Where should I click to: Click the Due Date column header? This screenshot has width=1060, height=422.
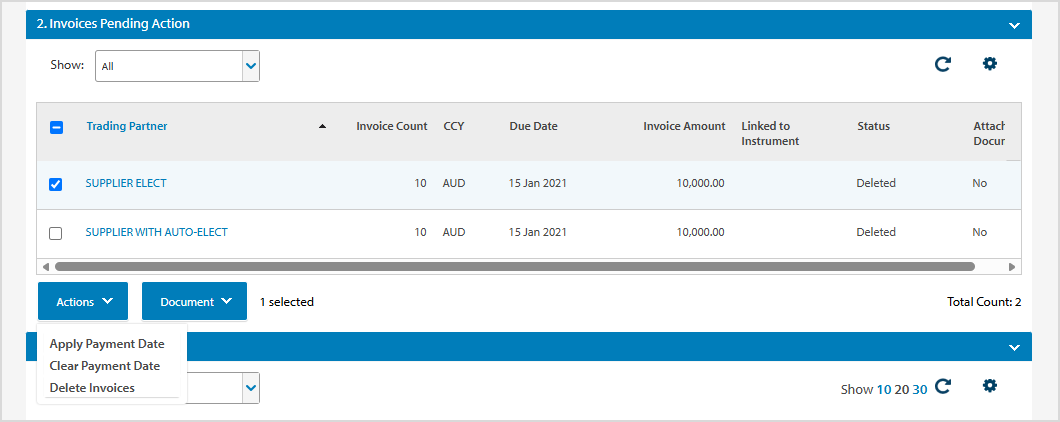[533, 126]
